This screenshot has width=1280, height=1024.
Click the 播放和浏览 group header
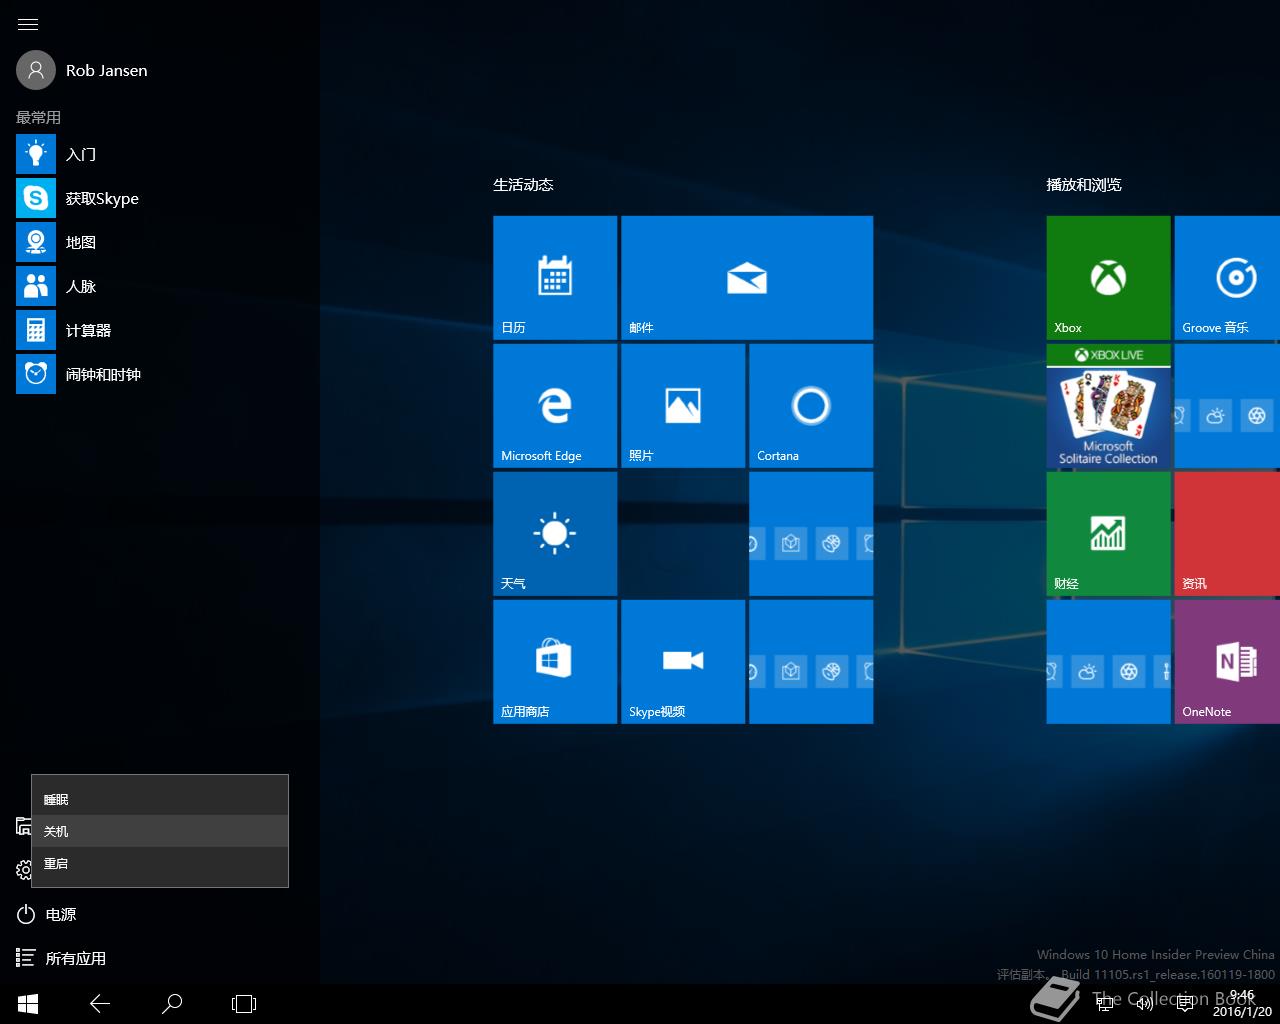tap(1084, 184)
